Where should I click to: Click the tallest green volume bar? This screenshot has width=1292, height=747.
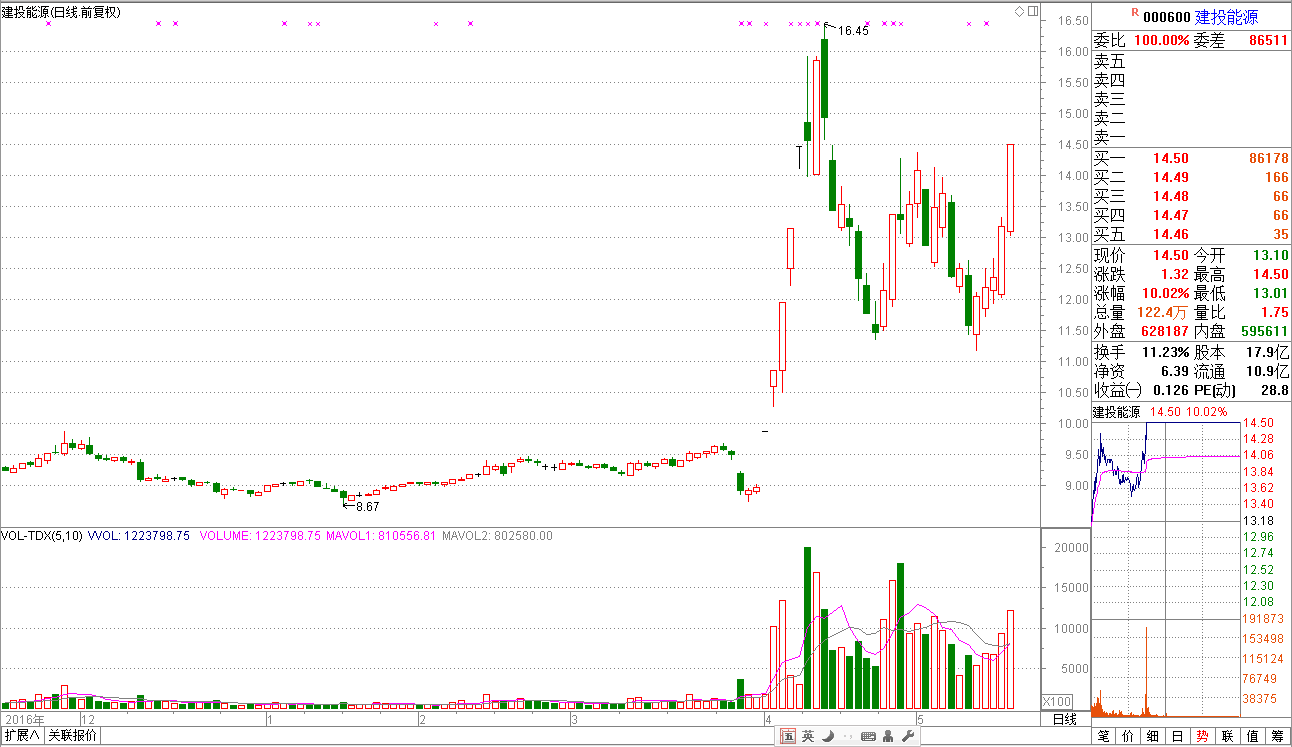pyautogui.click(x=807, y=628)
